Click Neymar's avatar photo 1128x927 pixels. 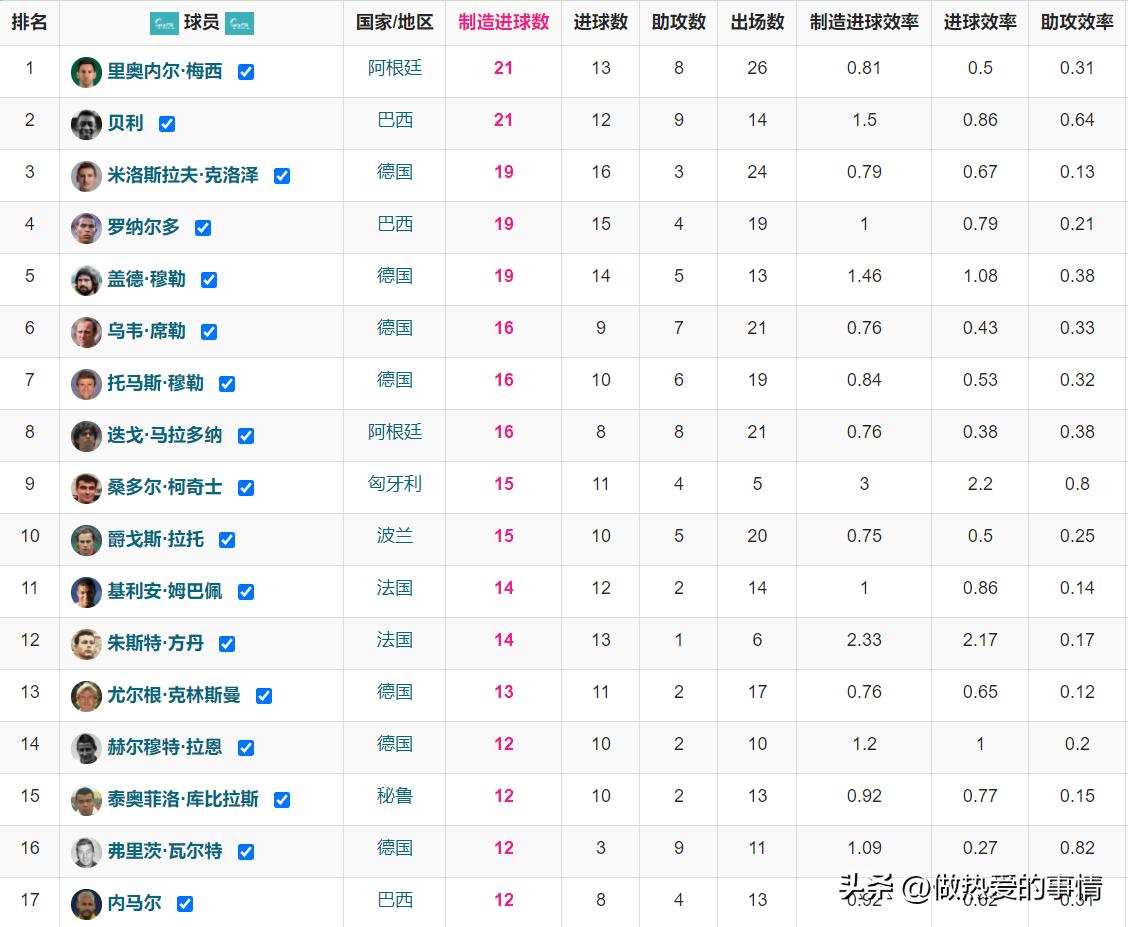(86, 903)
